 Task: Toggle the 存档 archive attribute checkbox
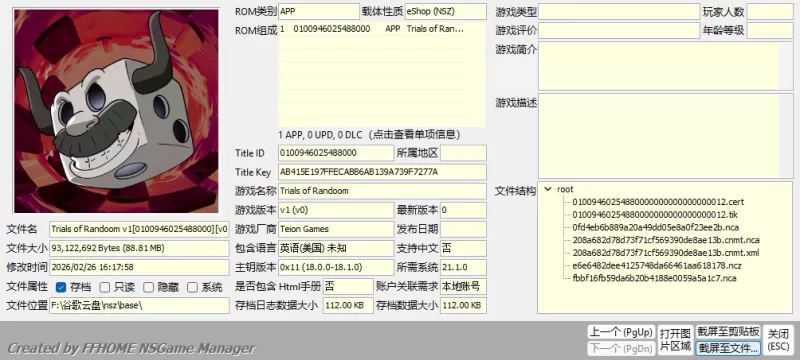click(x=61, y=287)
